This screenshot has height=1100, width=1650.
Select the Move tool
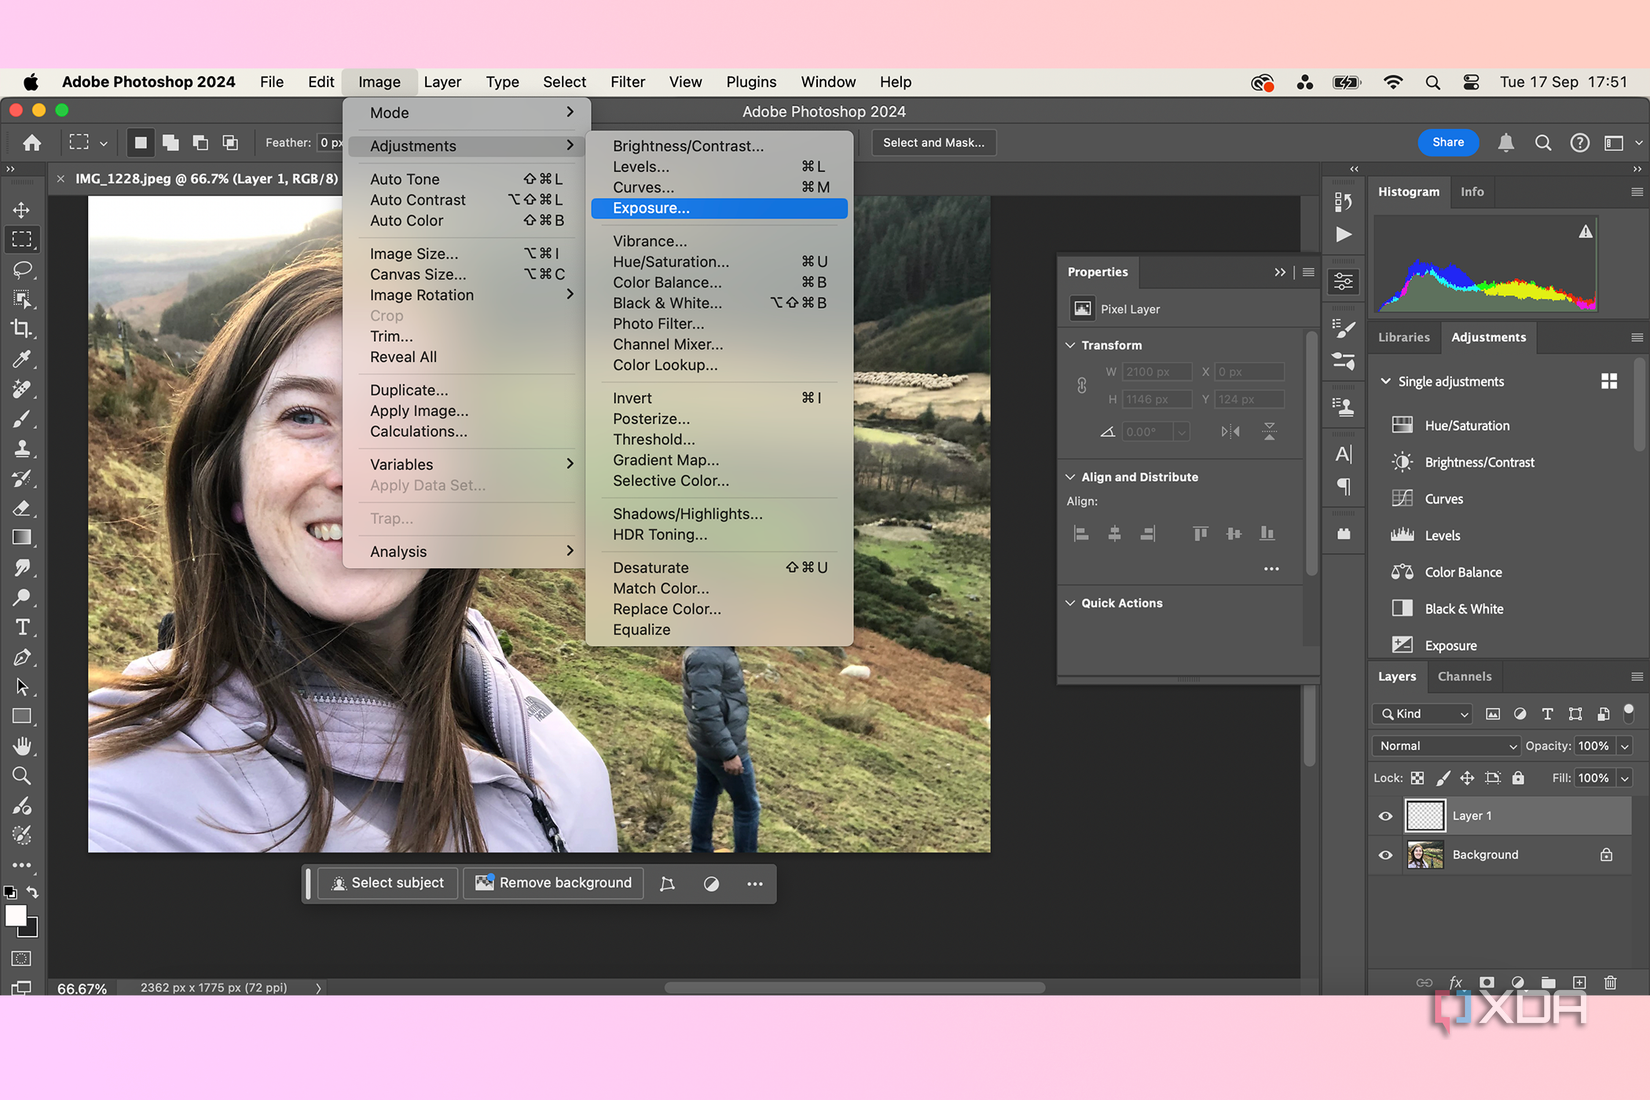pyautogui.click(x=22, y=209)
